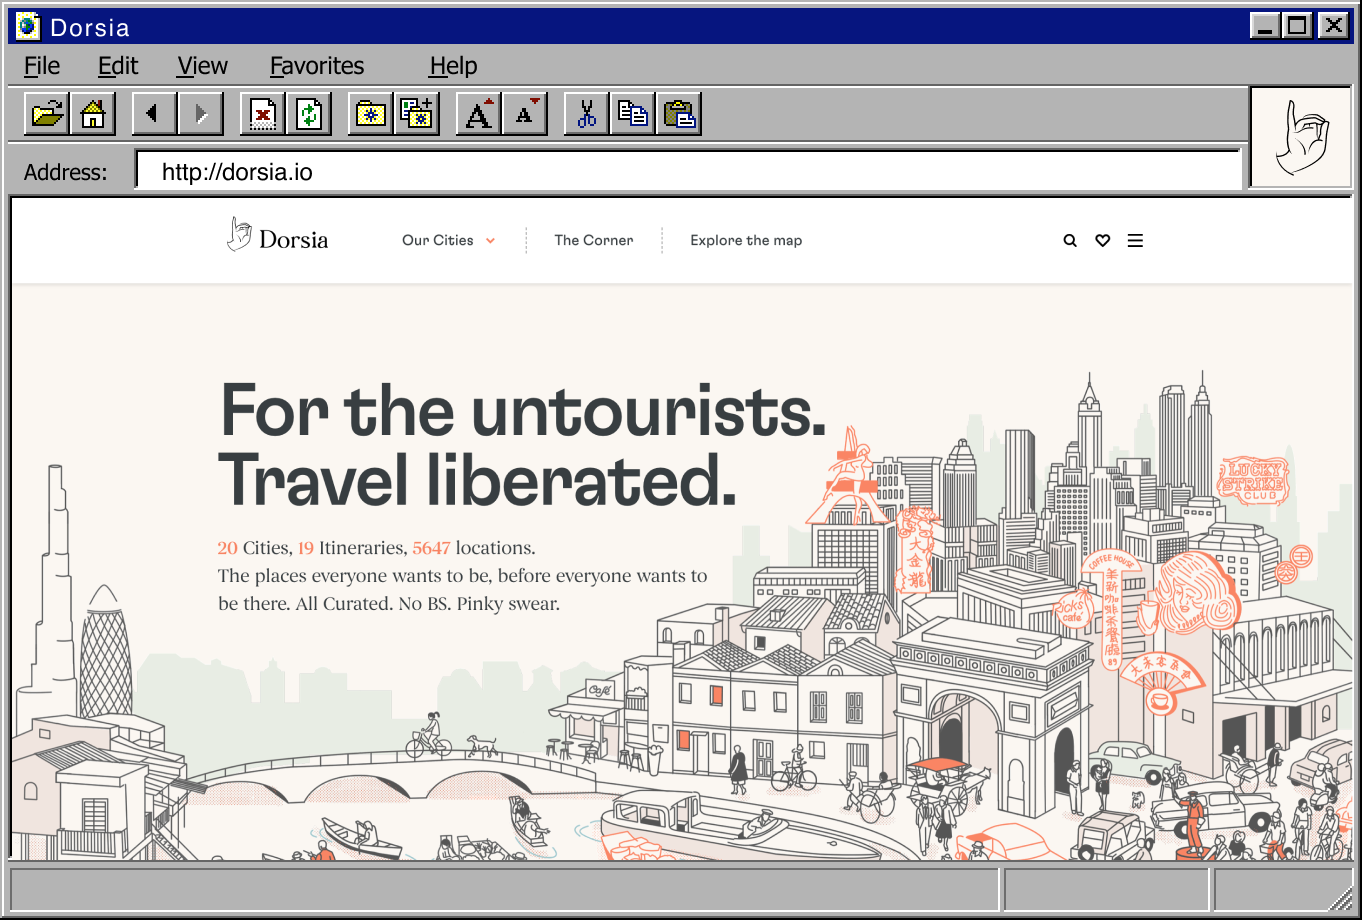
Task: Open The Corner link
Action: pos(594,240)
